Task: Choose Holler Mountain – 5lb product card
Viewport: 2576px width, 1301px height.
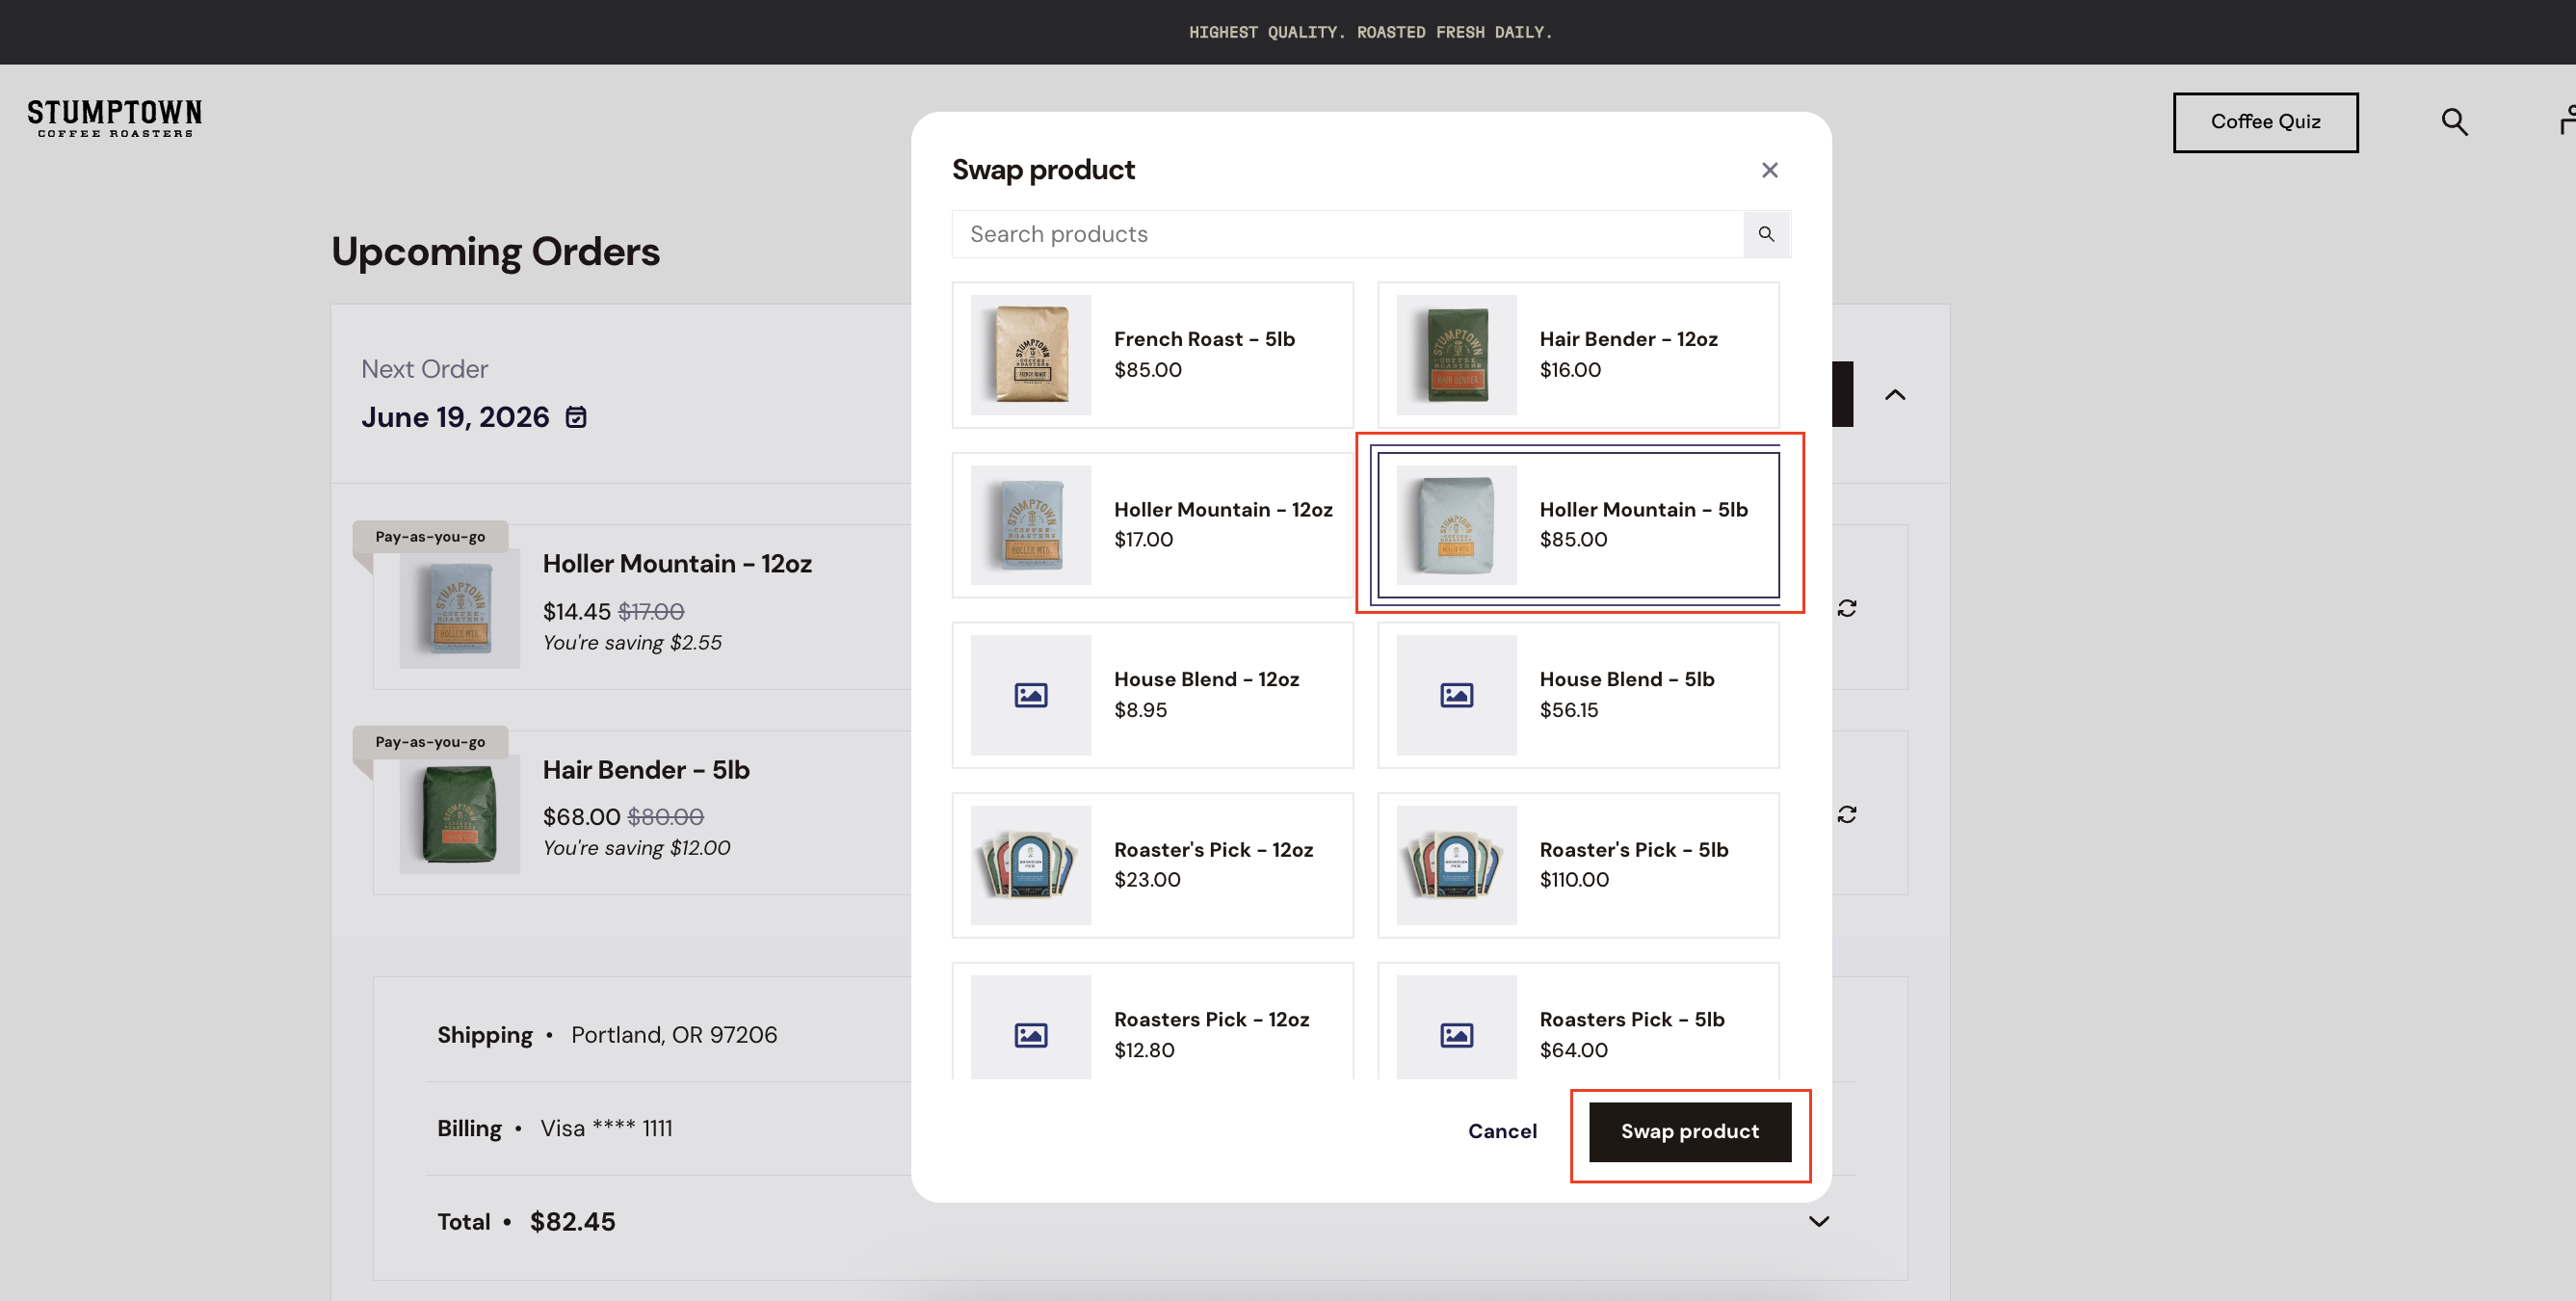Action: tap(1578, 525)
